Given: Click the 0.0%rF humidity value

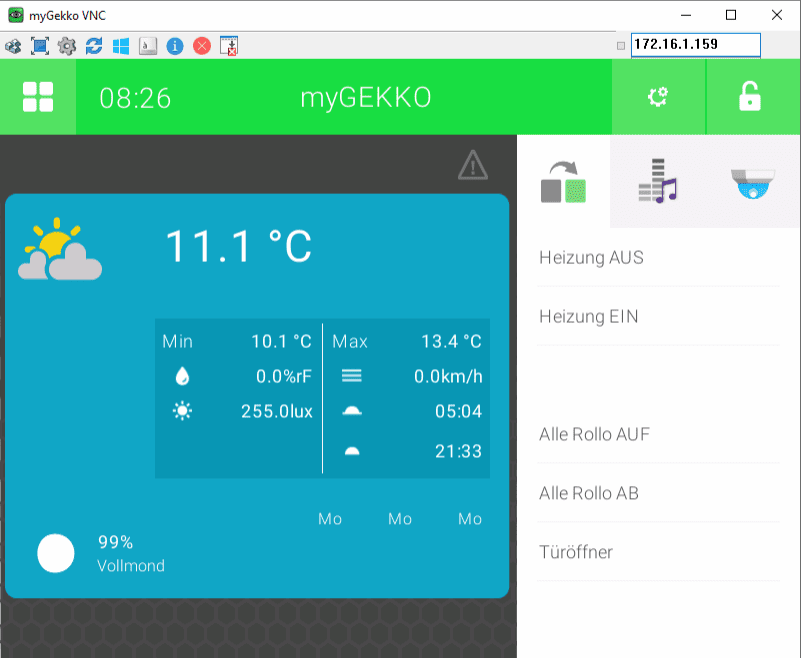Looking at the screenshot, I should [284, 377].
